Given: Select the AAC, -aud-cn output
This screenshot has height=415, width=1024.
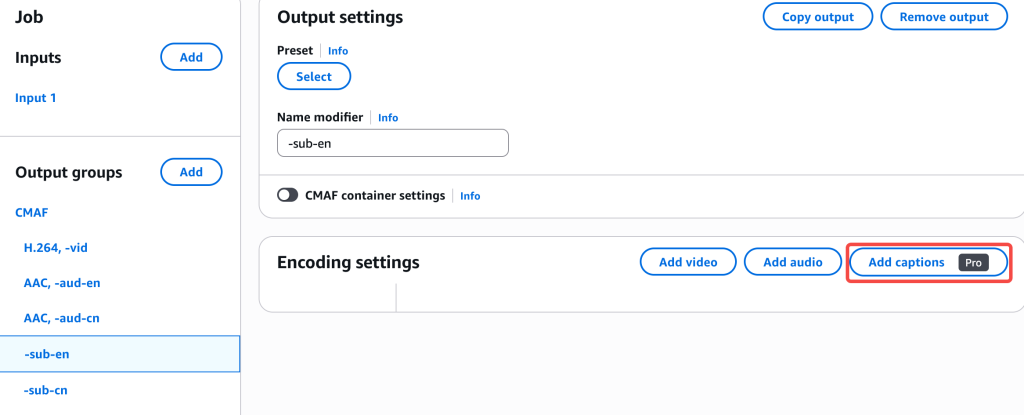Looking at the screenshot, I should click(x=62, y=318).
